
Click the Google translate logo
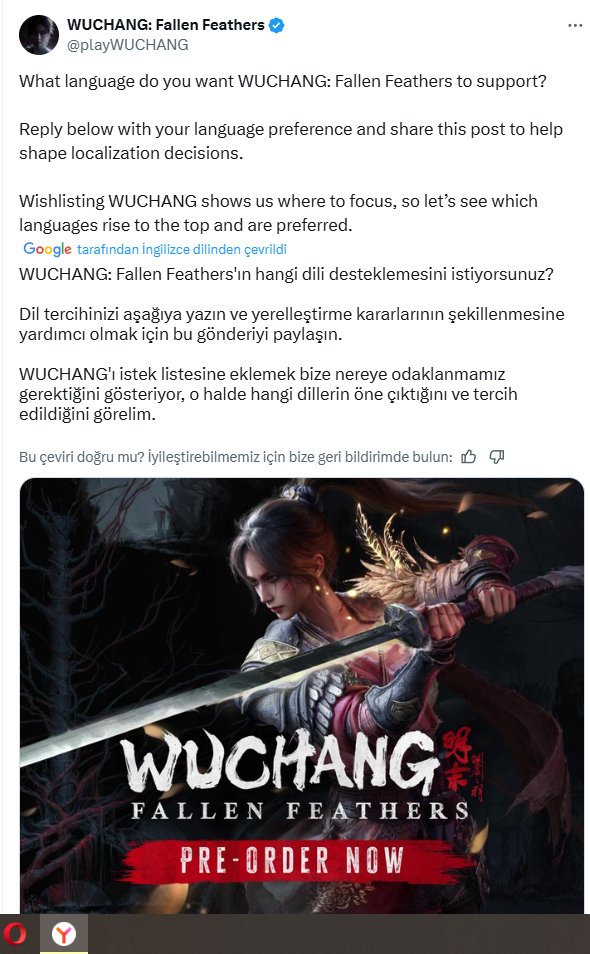47,249
